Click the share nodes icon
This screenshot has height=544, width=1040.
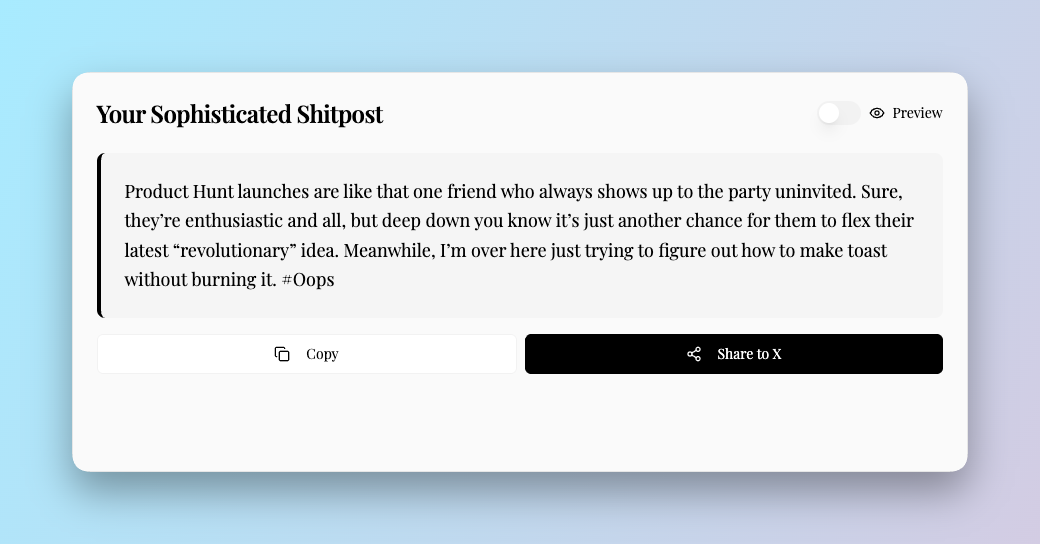click(x=694, y=354)
